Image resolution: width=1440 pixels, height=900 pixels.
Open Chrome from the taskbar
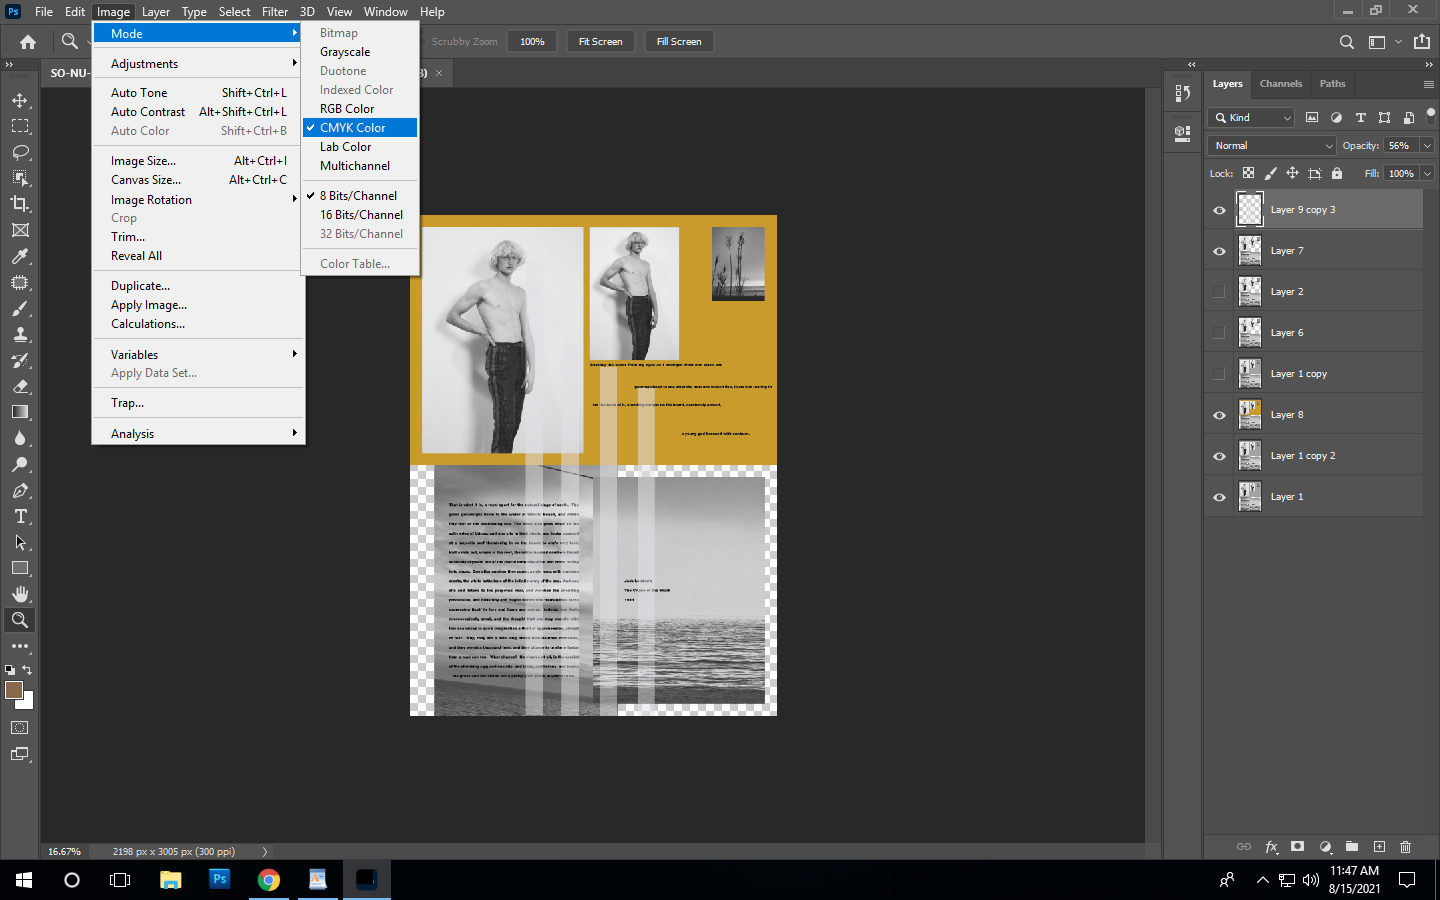tap(268, 880)
